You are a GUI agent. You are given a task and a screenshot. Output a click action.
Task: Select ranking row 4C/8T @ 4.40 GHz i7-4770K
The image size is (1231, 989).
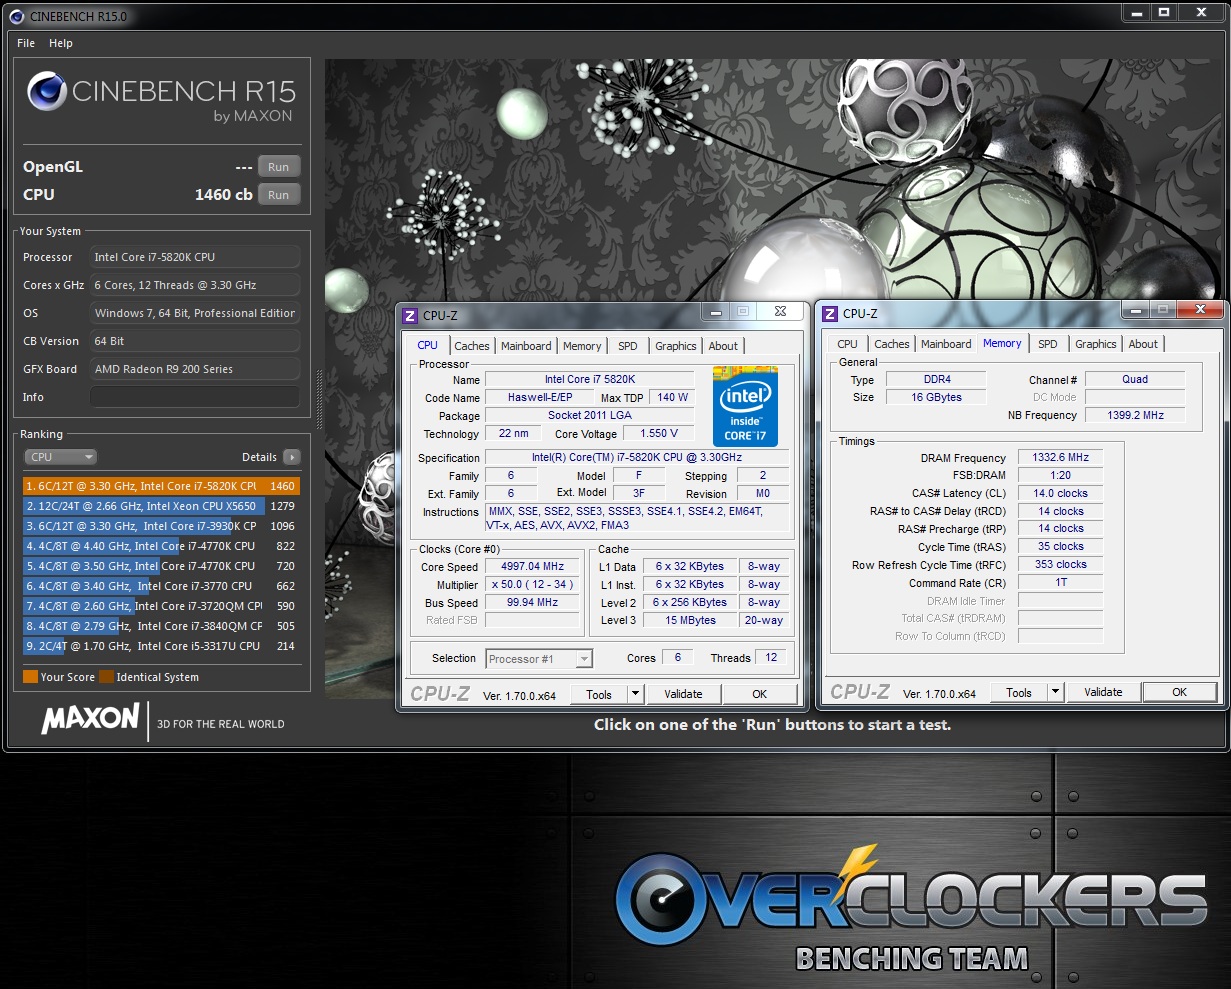pos(161,546)
